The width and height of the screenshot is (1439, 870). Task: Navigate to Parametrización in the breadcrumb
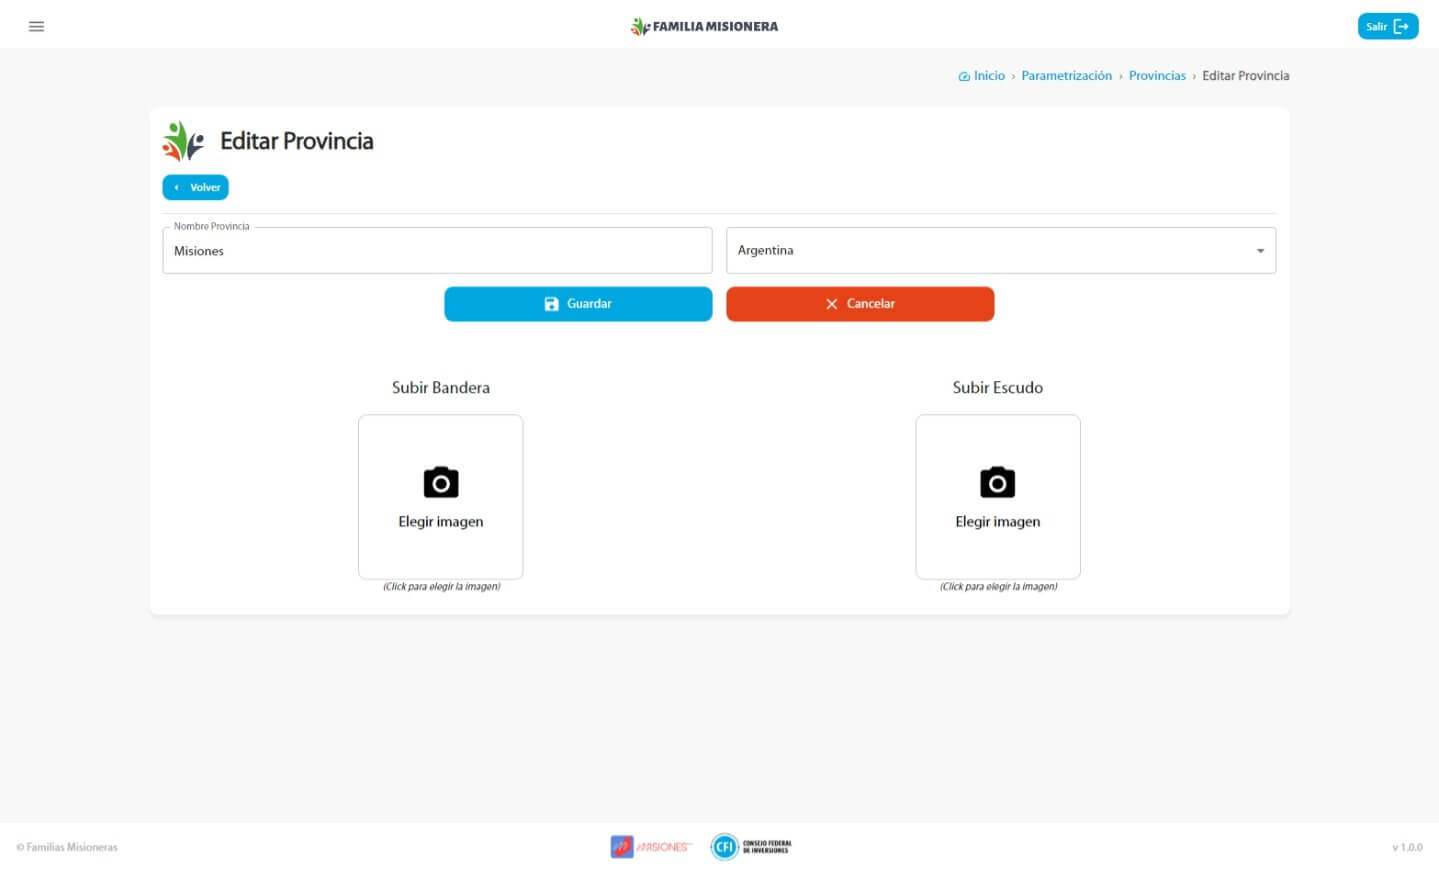1066,76
